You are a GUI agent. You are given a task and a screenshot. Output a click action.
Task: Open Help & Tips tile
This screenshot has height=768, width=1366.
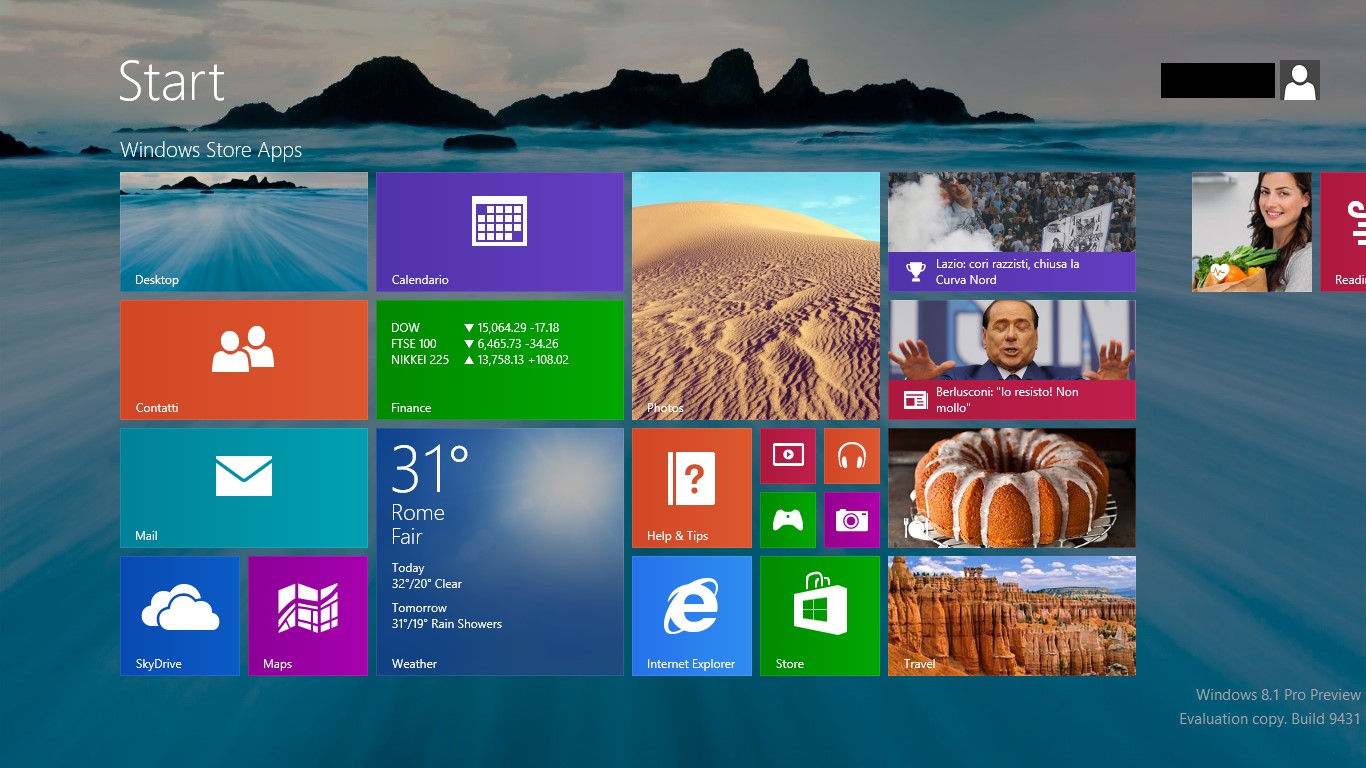click(x=692, y=488)
